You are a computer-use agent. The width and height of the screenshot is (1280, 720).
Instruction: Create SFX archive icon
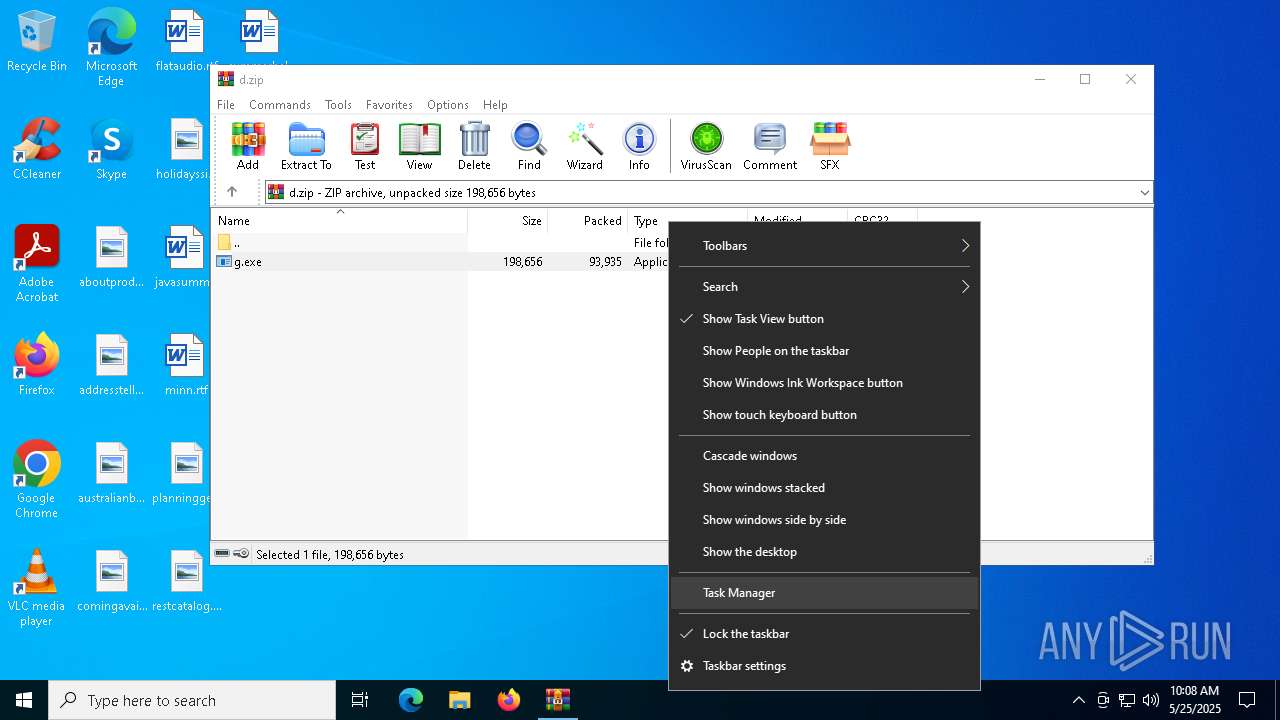[830, 147]
